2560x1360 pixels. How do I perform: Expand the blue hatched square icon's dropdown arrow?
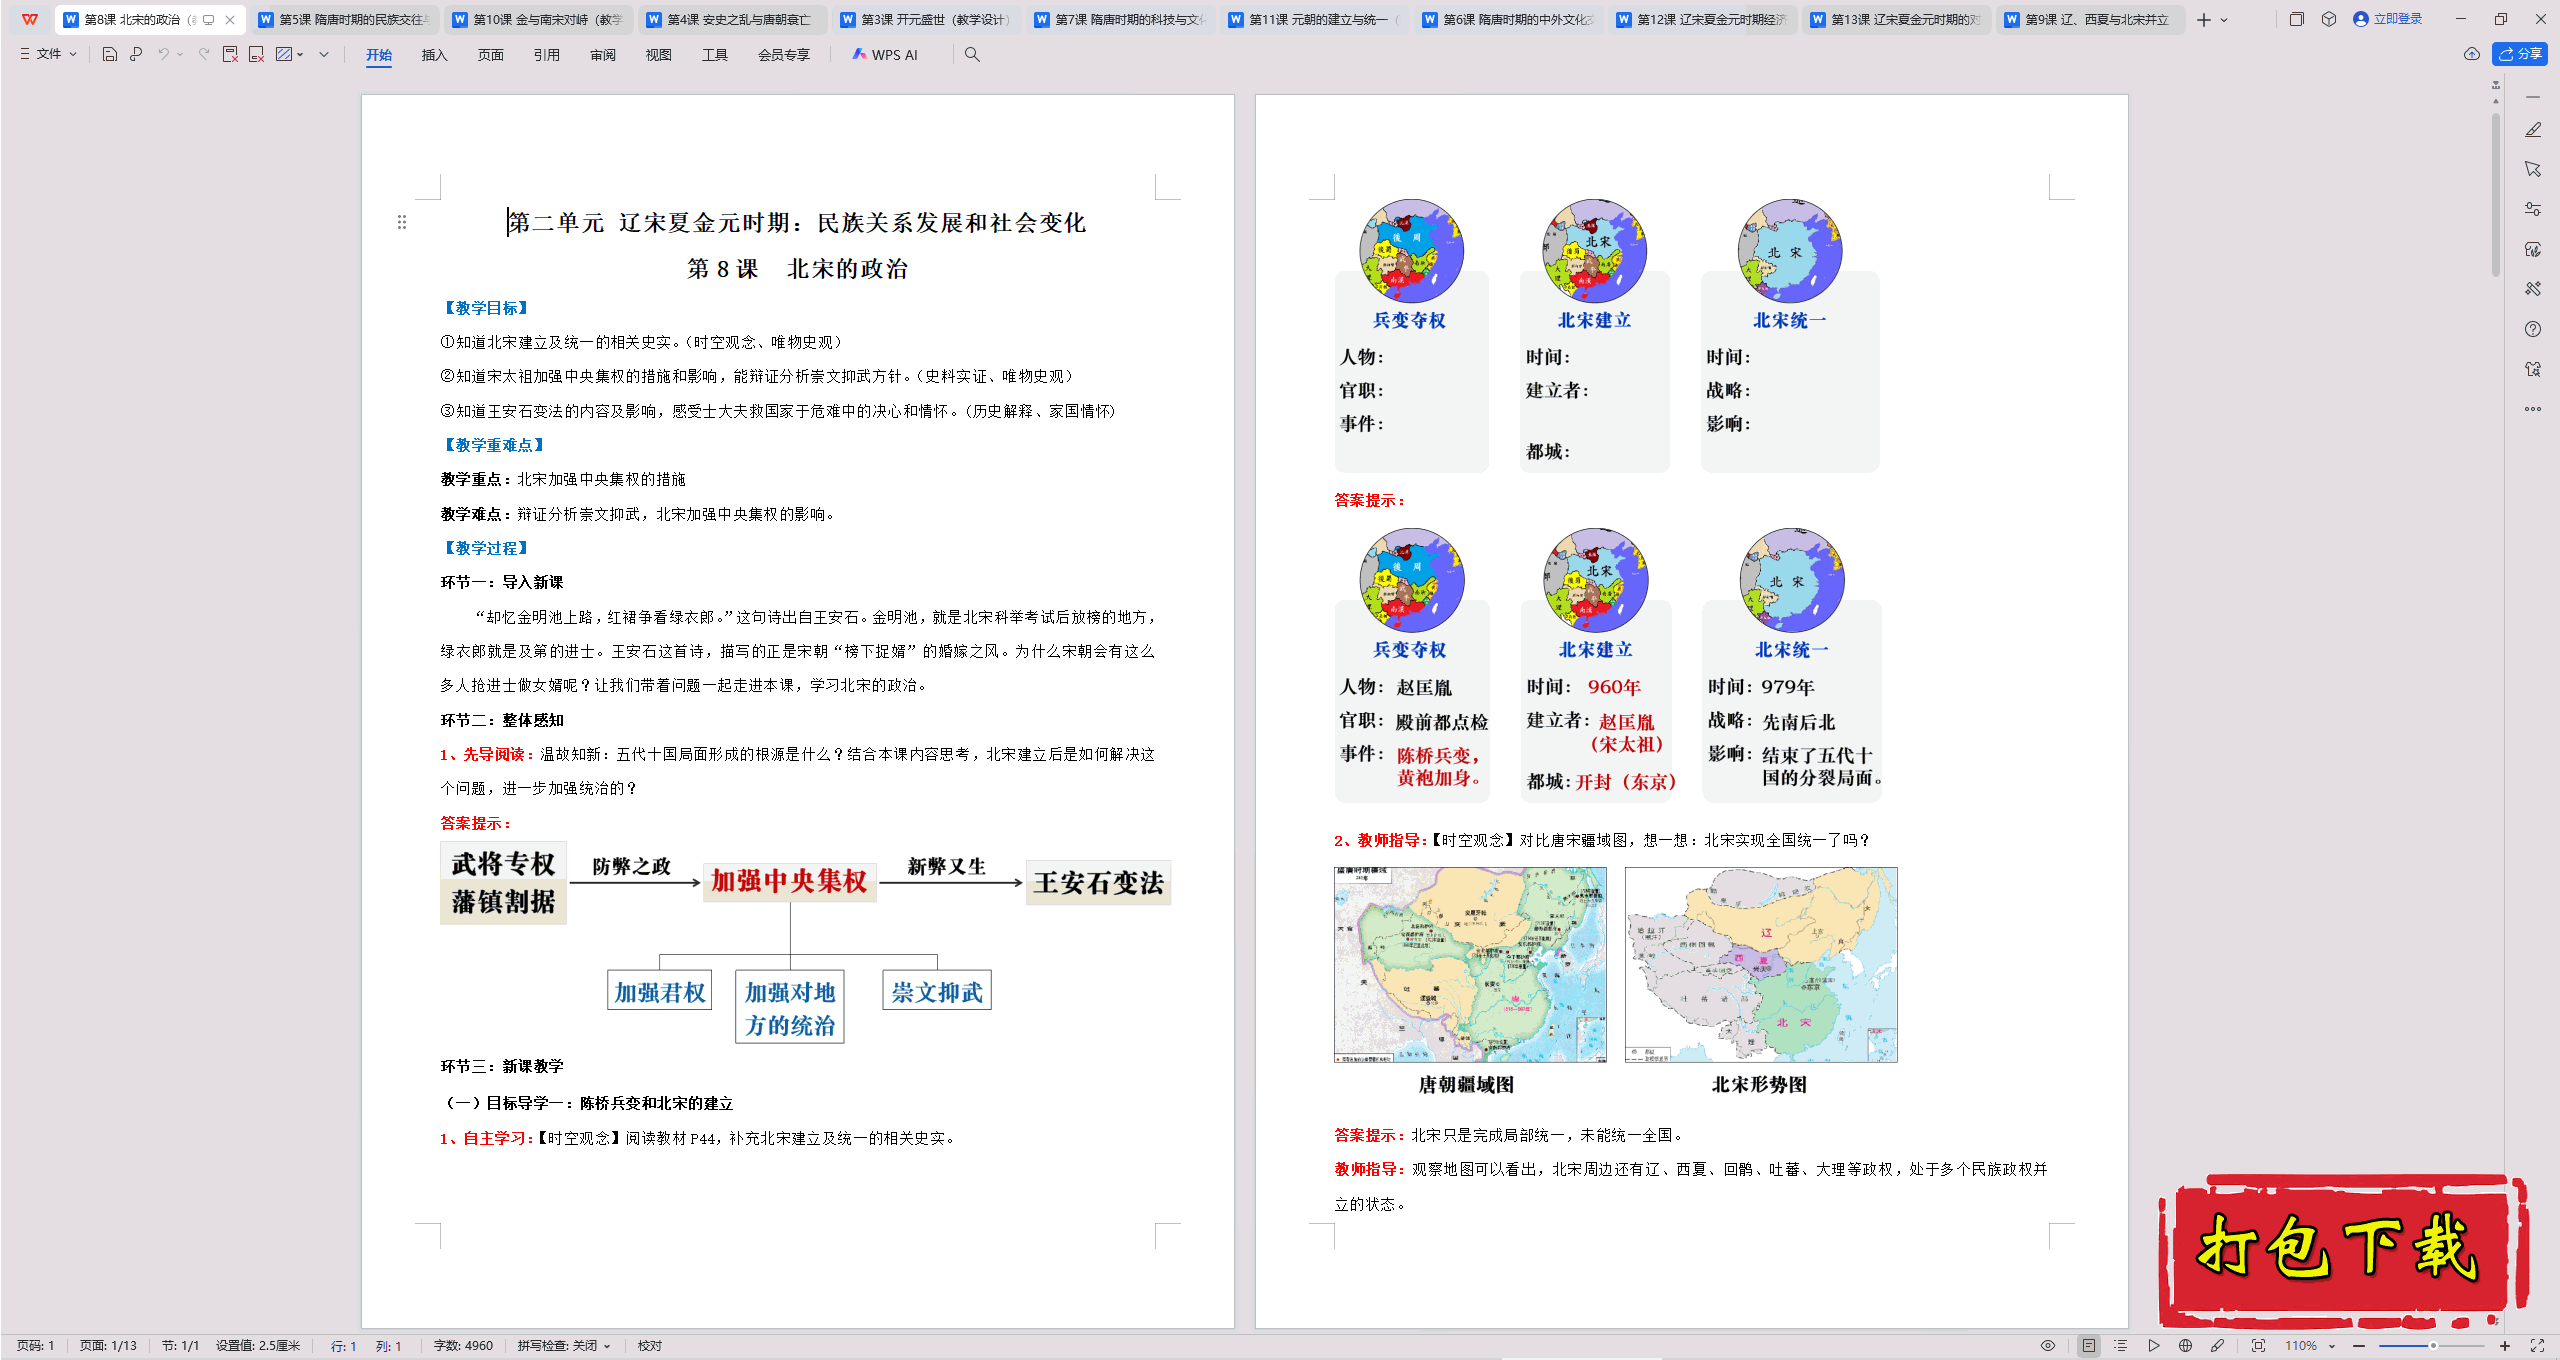point(300,55)
